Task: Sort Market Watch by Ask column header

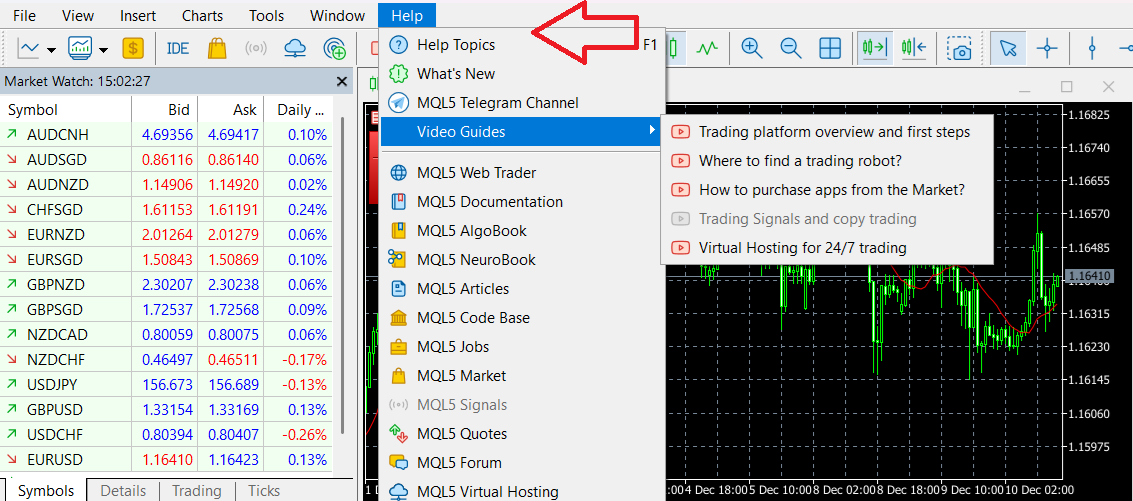Action: pos(231,110)
